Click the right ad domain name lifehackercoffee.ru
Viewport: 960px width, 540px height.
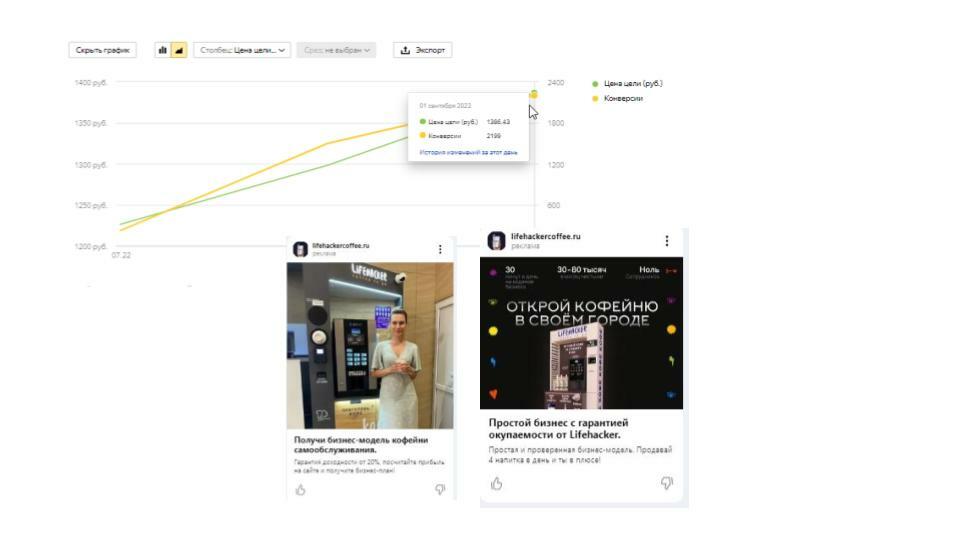[x=546, y=236]
